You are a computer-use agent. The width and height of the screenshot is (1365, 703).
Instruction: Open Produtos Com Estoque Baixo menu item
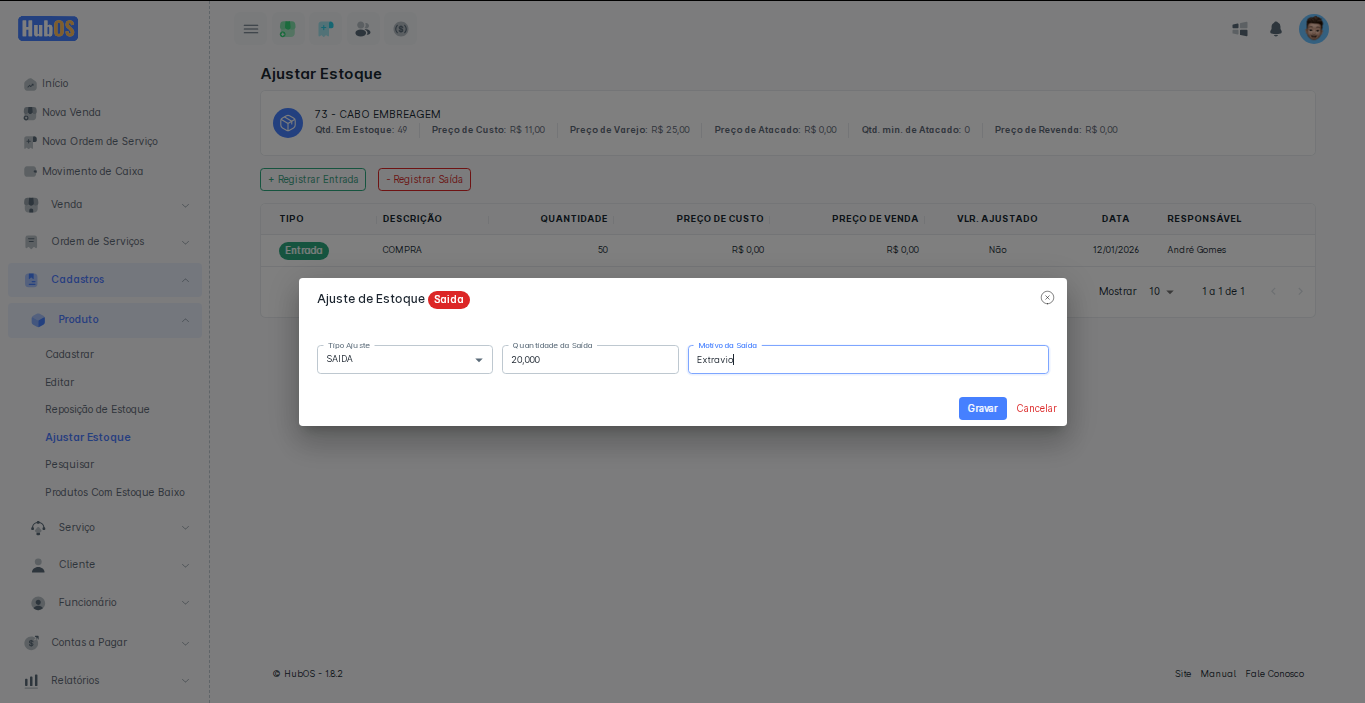coord(114,492)
